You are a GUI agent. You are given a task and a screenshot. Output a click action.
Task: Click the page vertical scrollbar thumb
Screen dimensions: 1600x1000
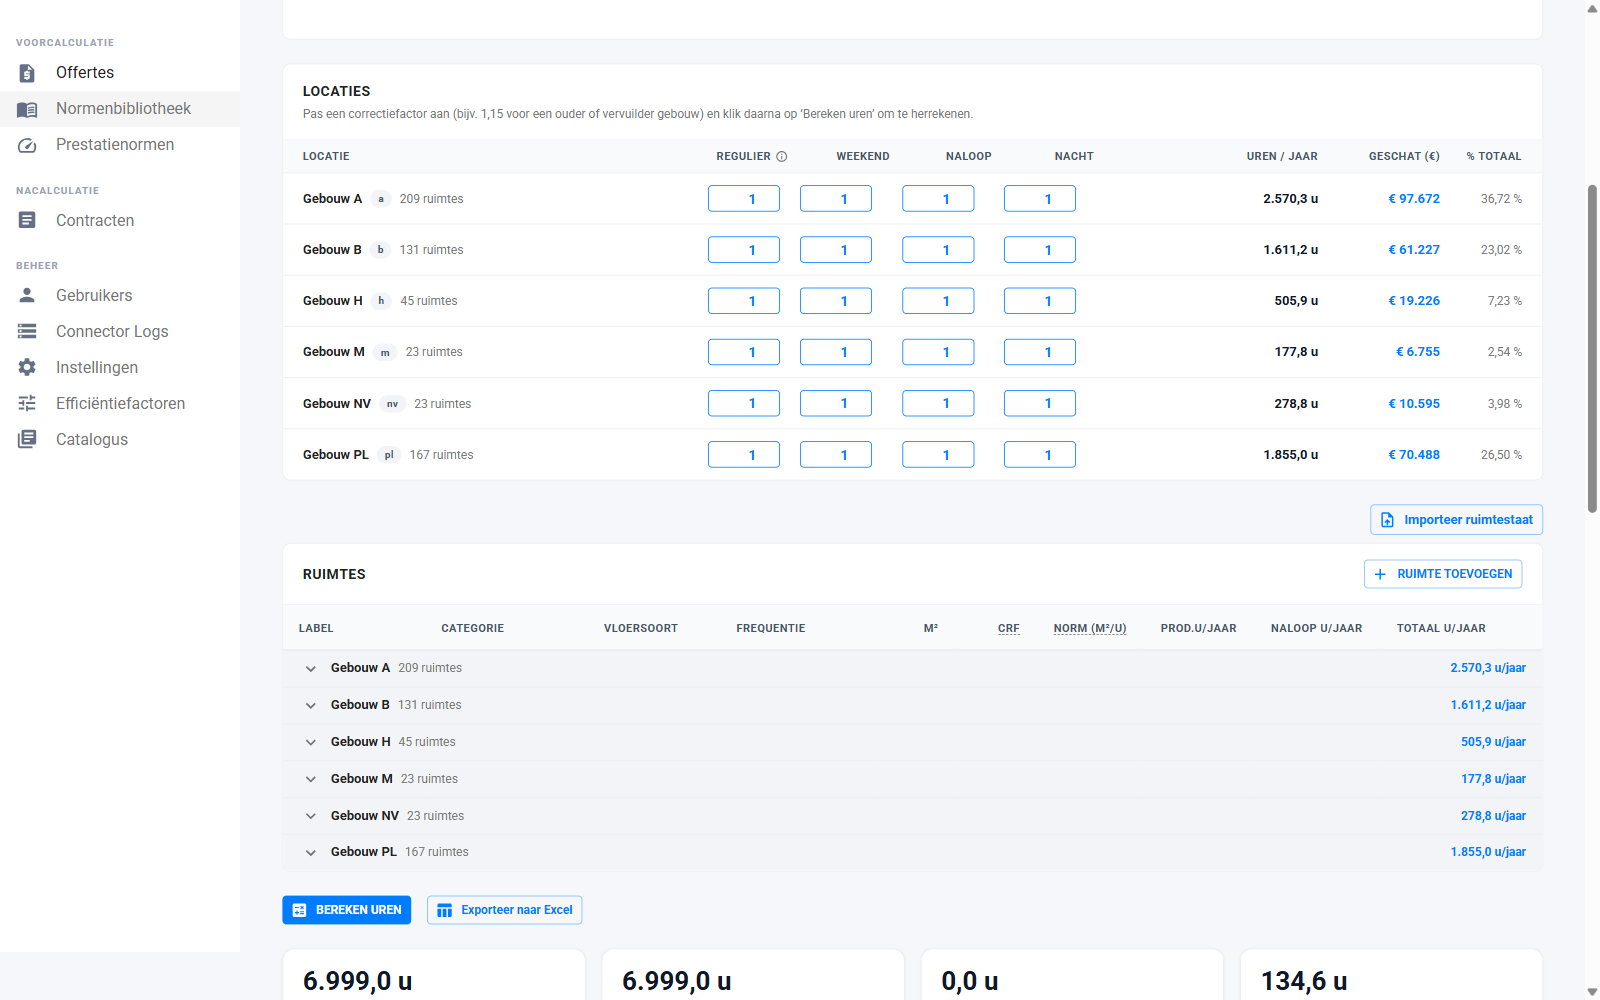pos(1592,348)
